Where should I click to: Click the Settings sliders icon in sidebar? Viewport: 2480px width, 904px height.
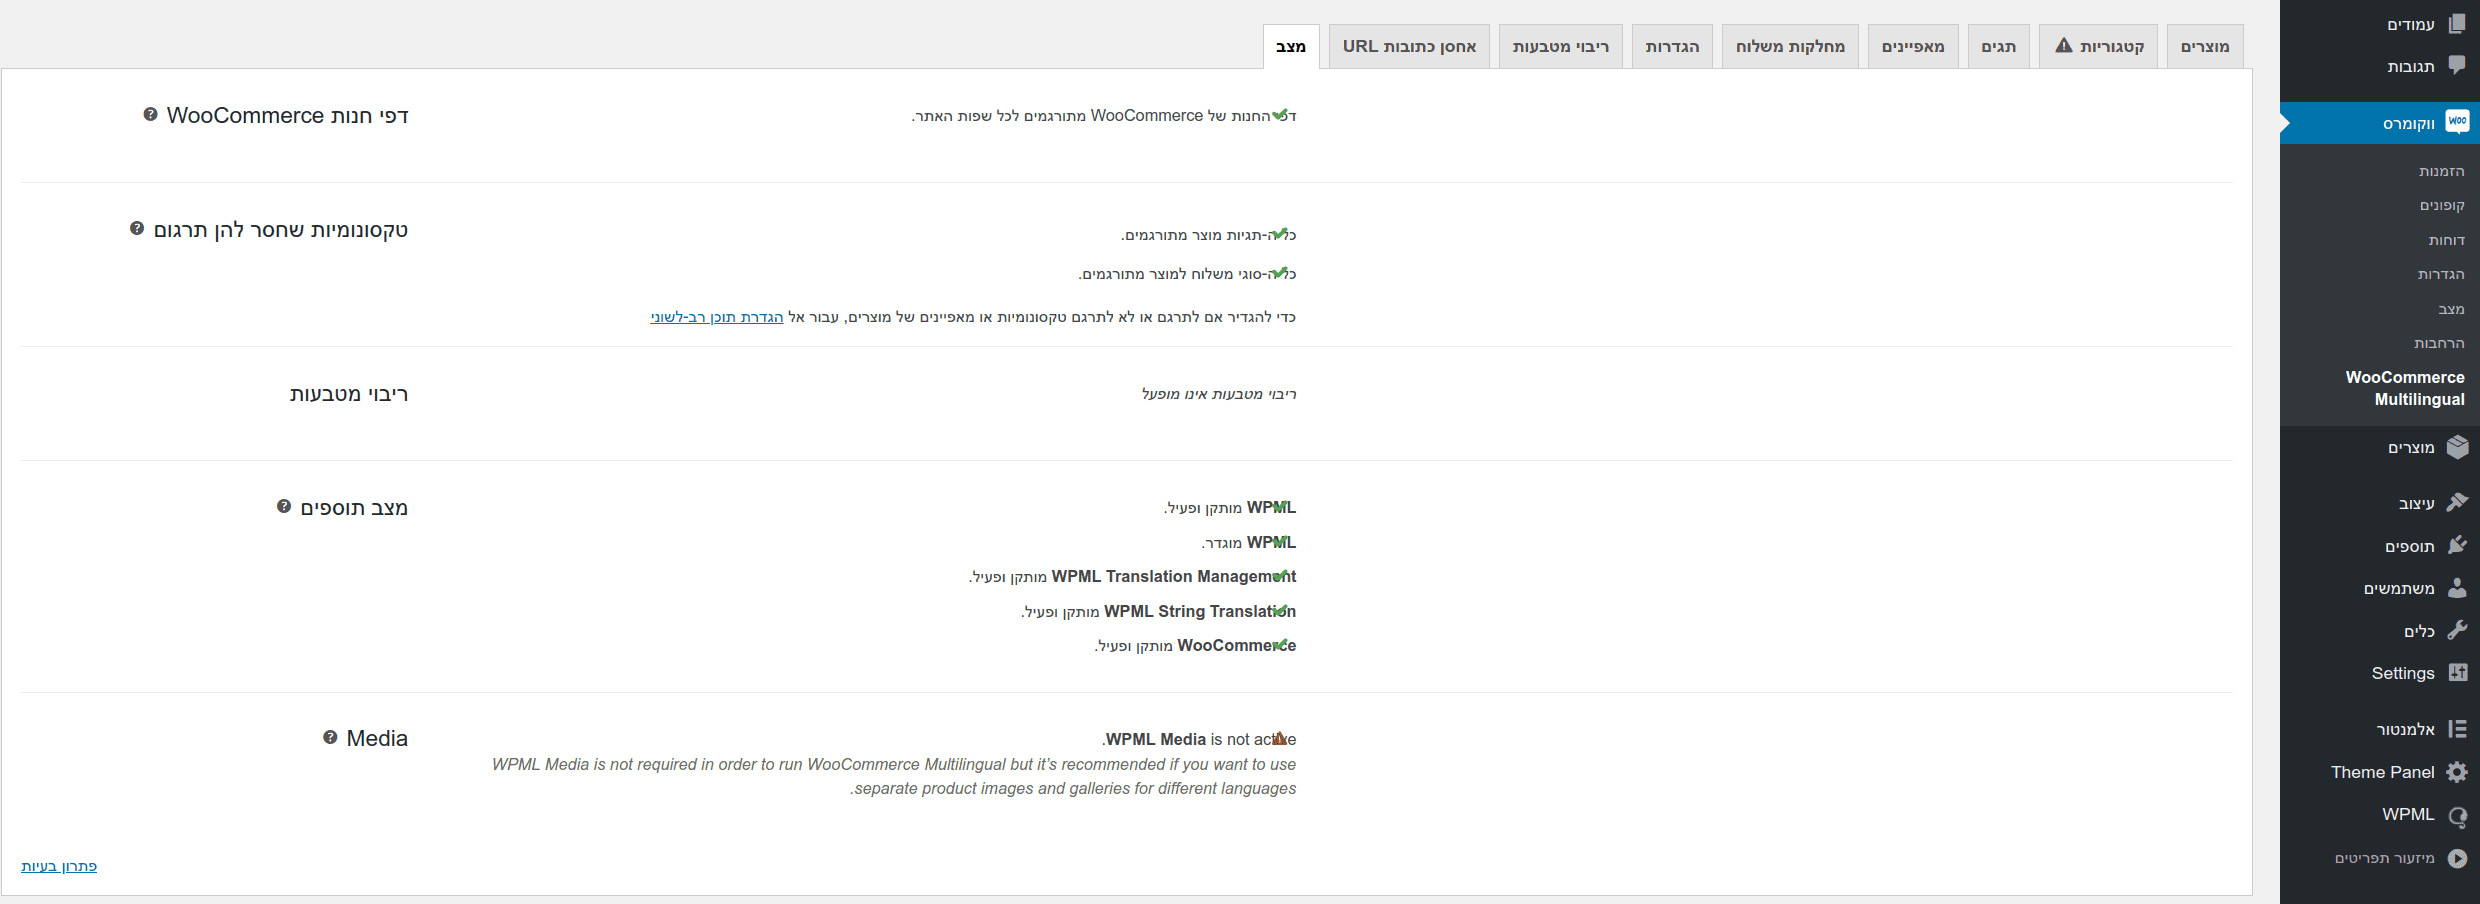tap(2457, 673)
